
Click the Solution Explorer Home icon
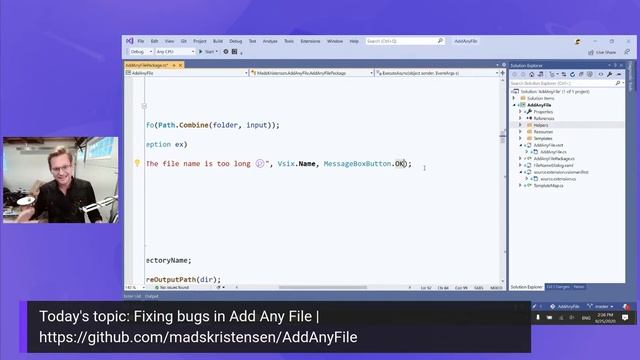[531, 75]
